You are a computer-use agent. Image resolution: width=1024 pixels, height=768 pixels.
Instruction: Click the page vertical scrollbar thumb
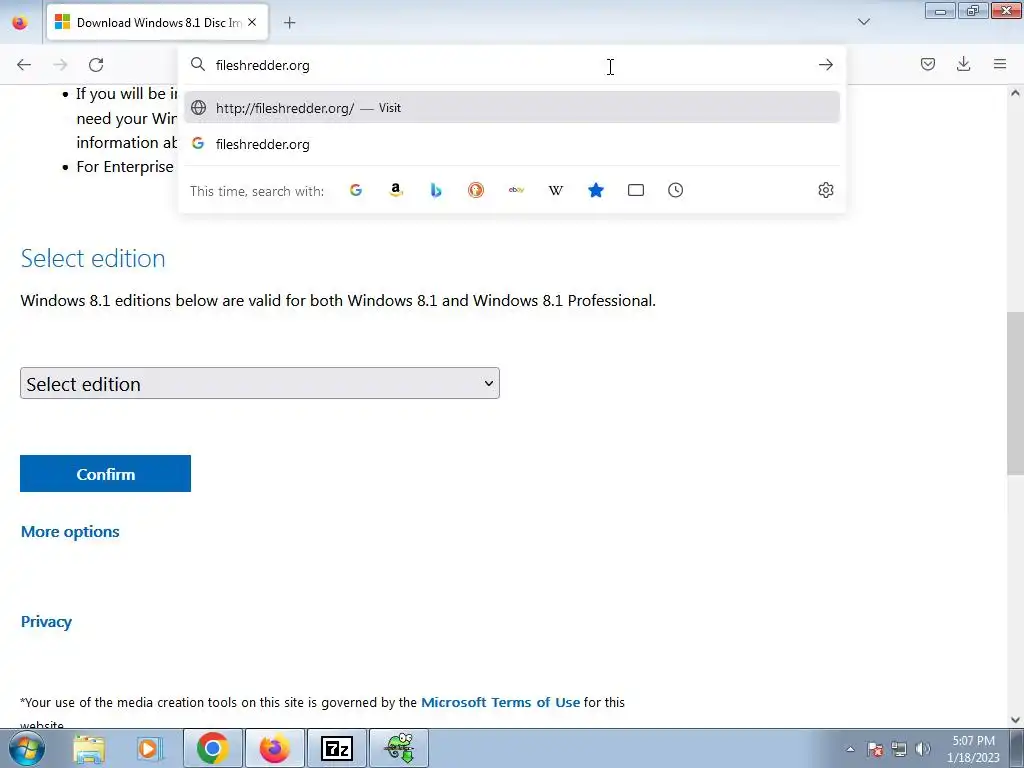pos(1015,394)
